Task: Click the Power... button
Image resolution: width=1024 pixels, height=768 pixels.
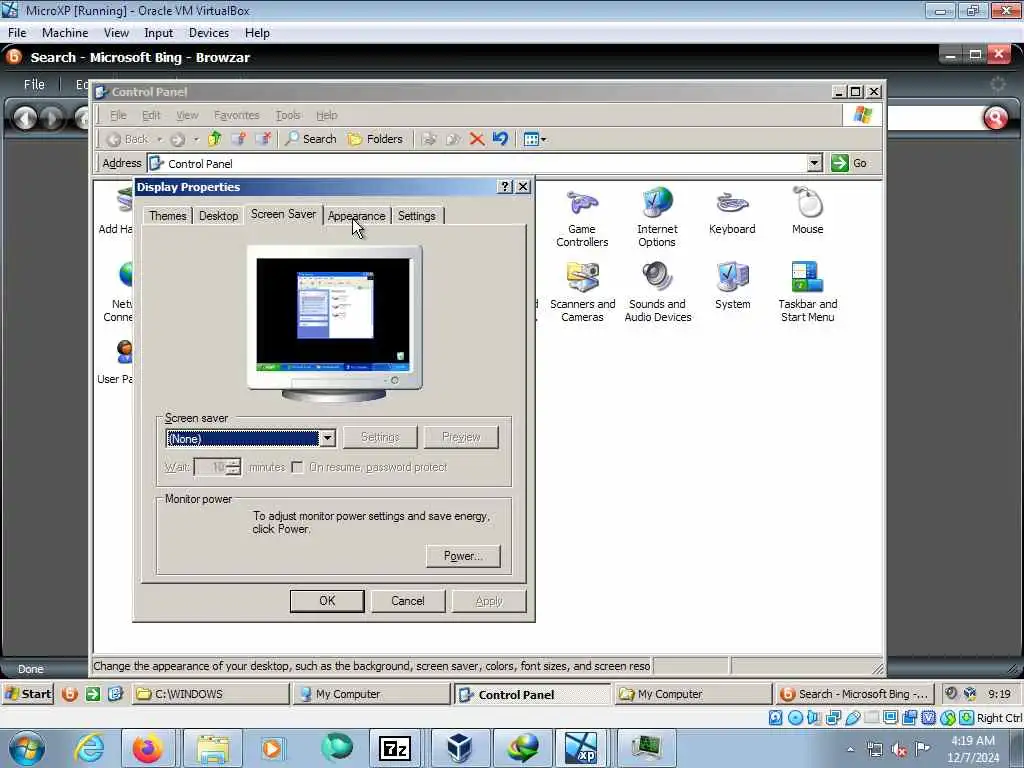Action: [463, 556]
